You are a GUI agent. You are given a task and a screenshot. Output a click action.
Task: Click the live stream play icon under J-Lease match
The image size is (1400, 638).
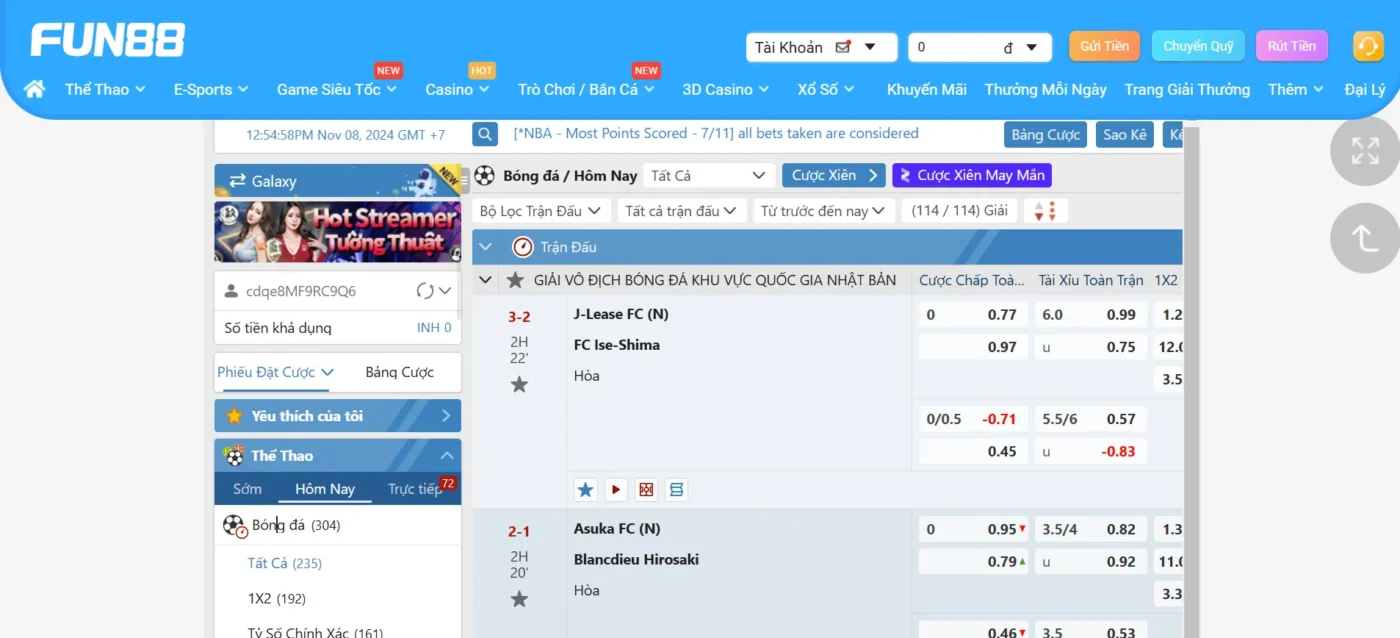(615, 489)
